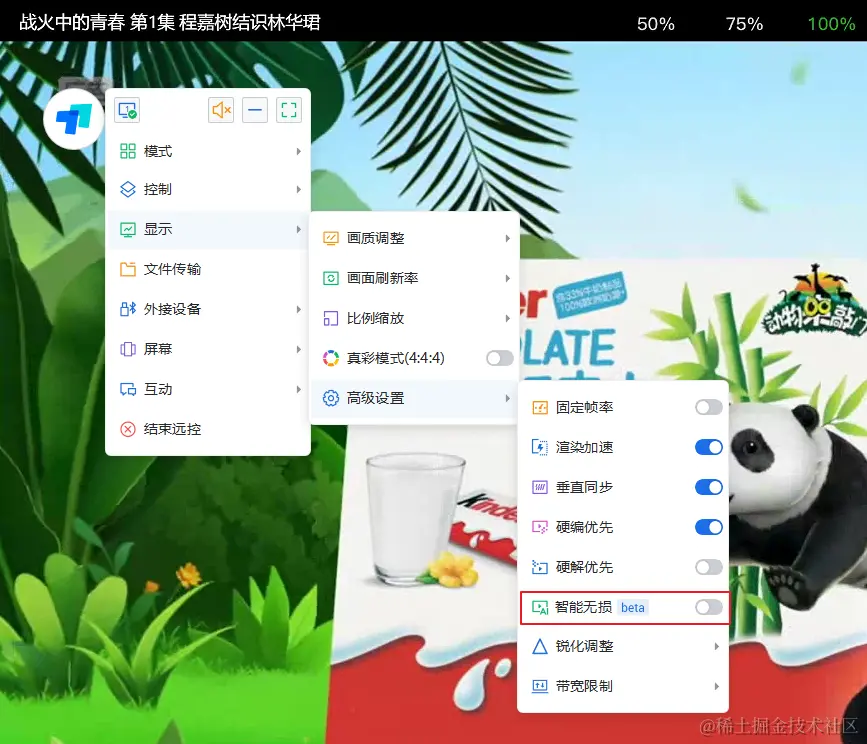
Task: Expand the 比例缩放 submenu arrow
Action: (x=508, y=318)
